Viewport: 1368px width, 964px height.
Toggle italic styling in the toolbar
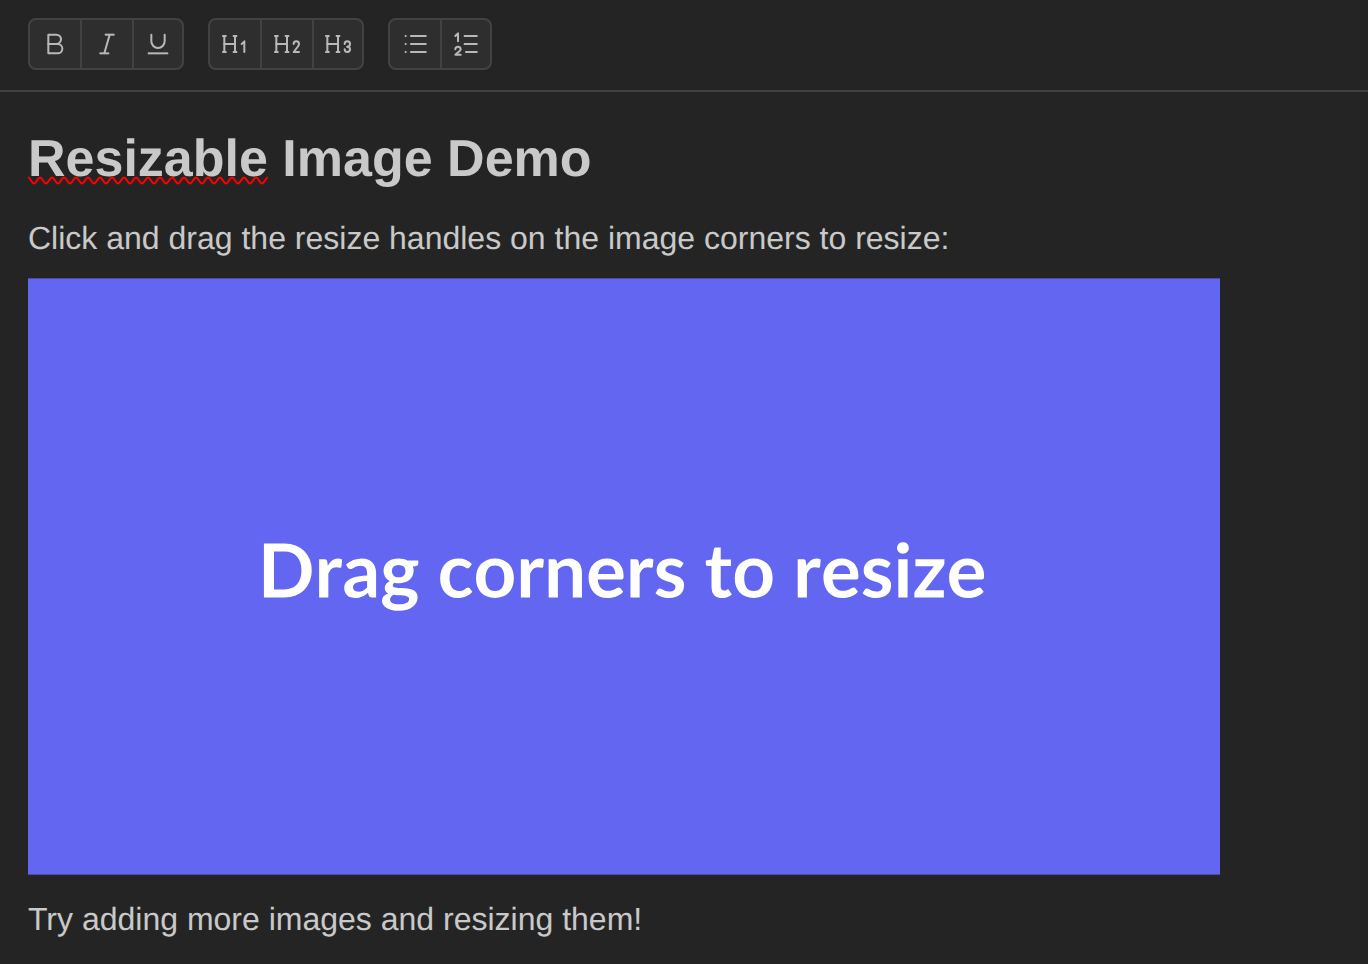point(106,44)
